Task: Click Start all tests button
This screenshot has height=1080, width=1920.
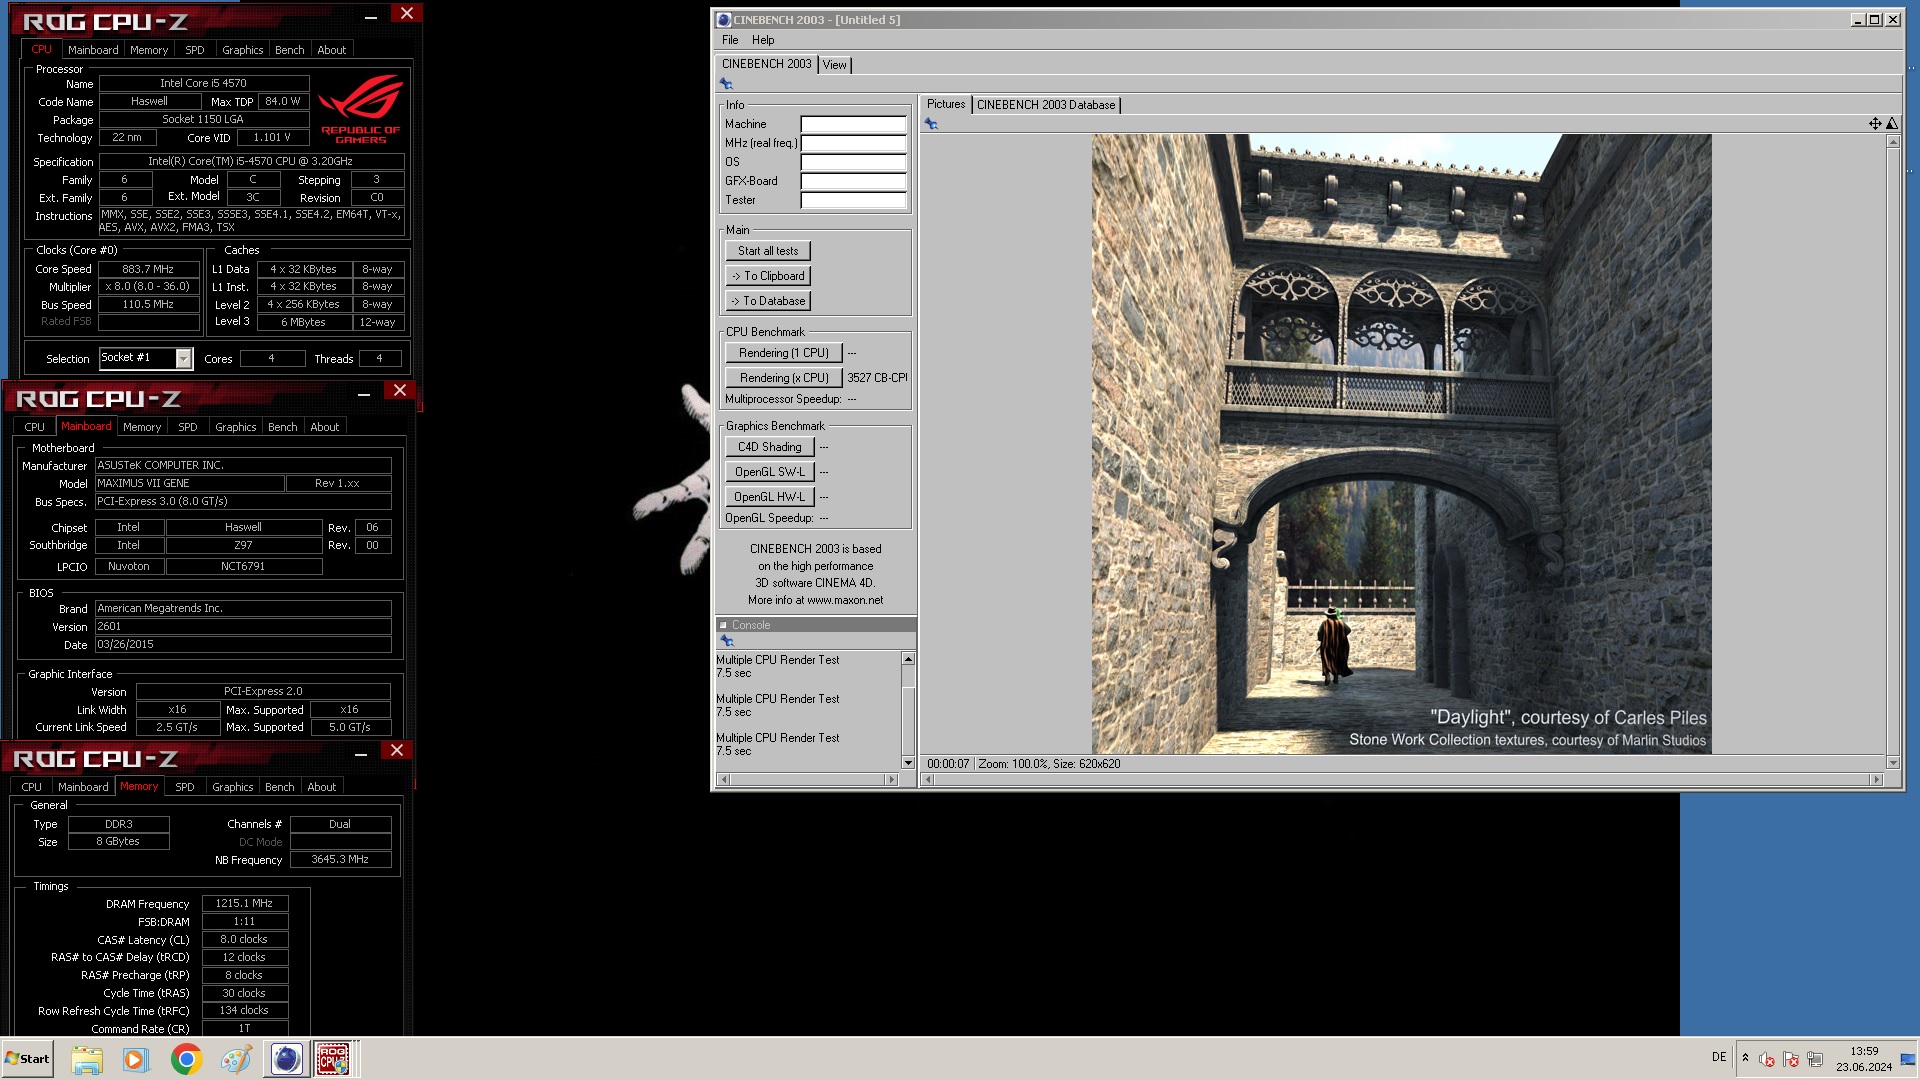Action: 768,251
